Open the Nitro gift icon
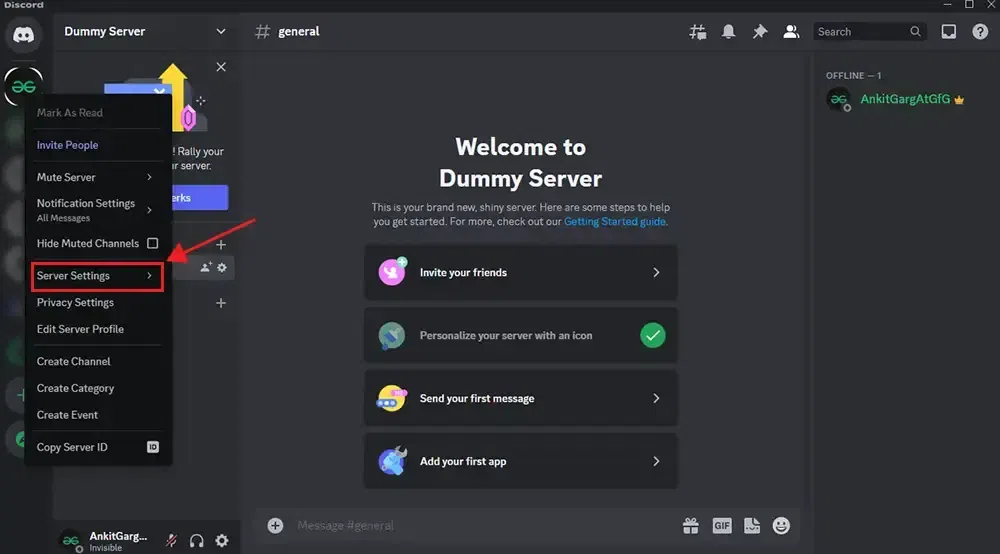Viewport: 1000px width, 554px height. 691,525
